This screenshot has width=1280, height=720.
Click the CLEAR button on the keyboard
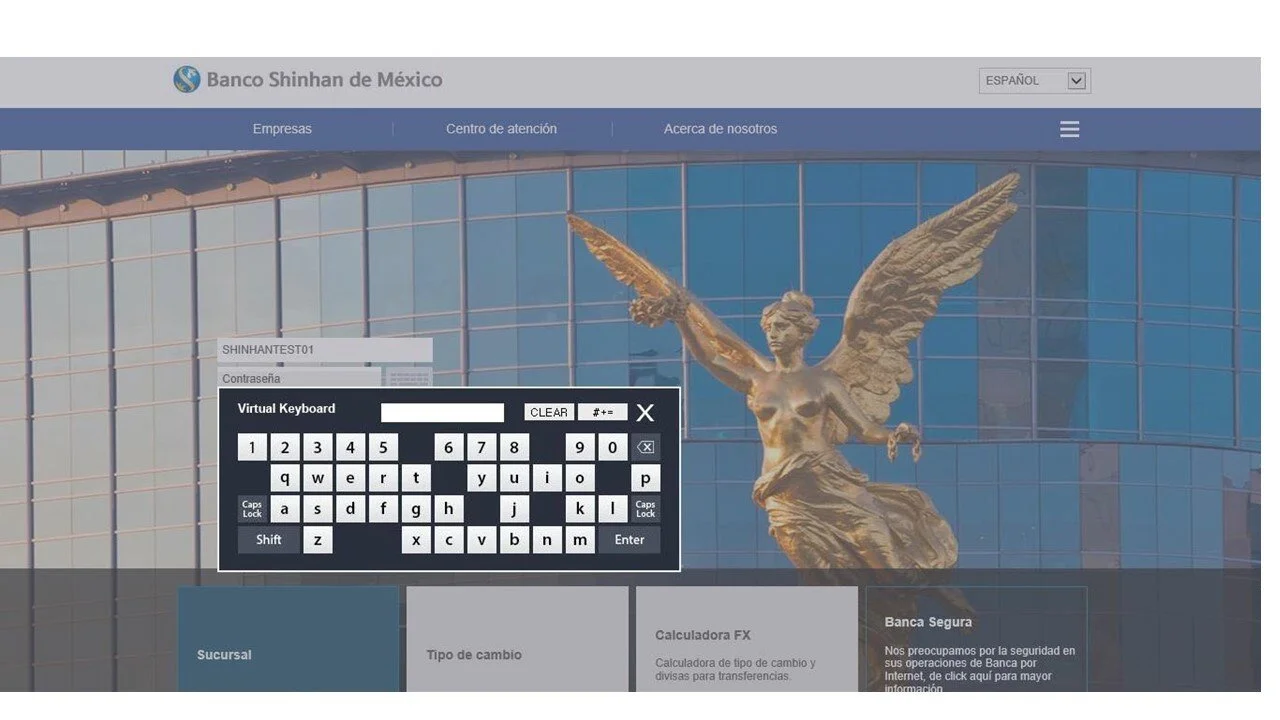coord(549,412)
